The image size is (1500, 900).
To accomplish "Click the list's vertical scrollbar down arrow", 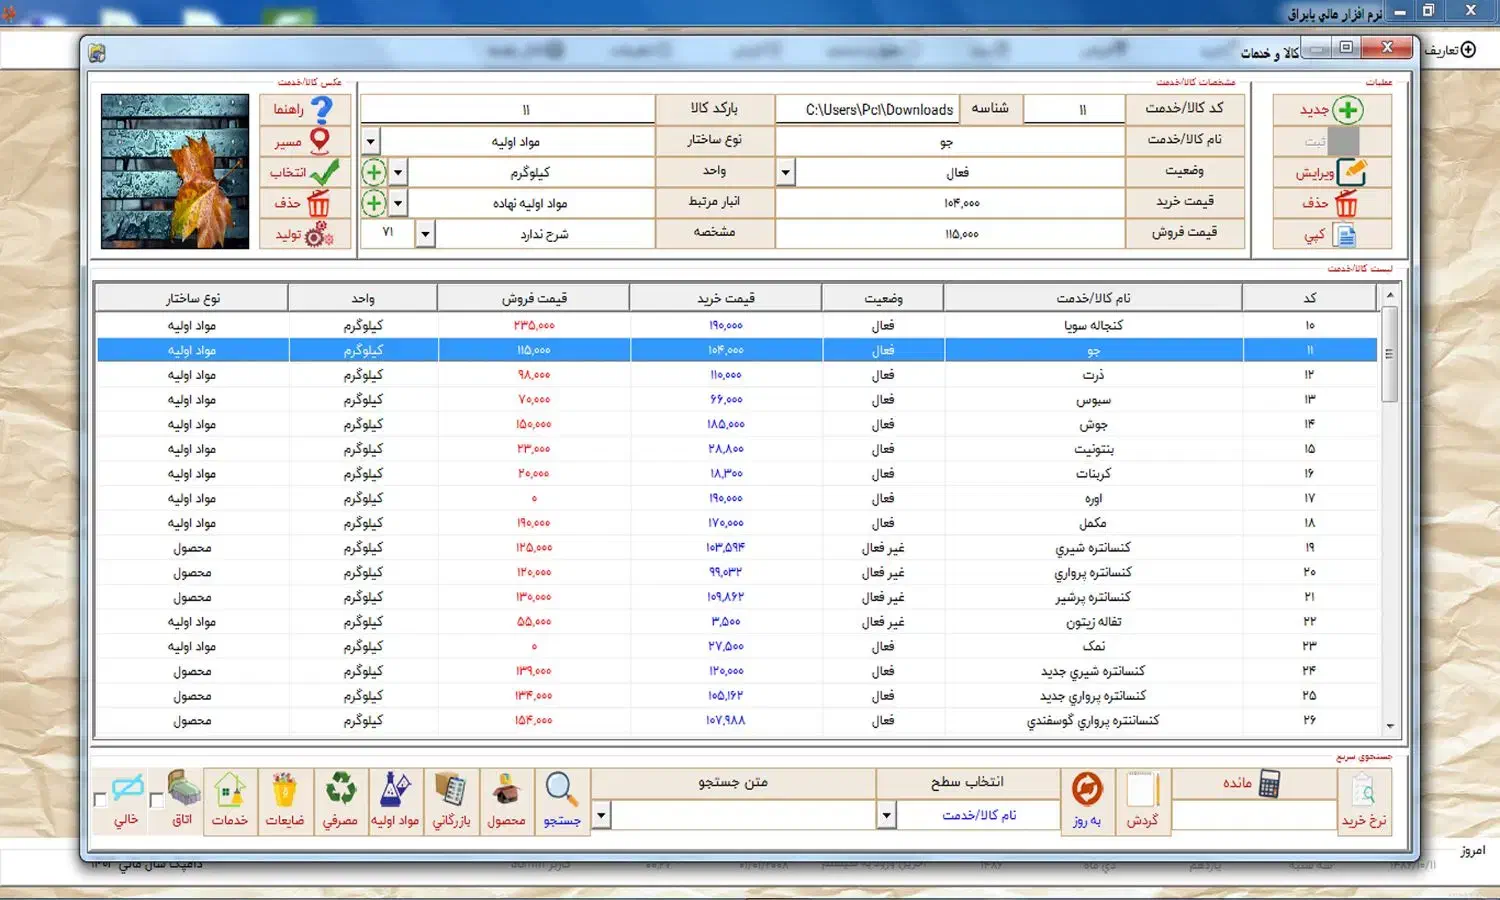I will tap(1390, 727).
